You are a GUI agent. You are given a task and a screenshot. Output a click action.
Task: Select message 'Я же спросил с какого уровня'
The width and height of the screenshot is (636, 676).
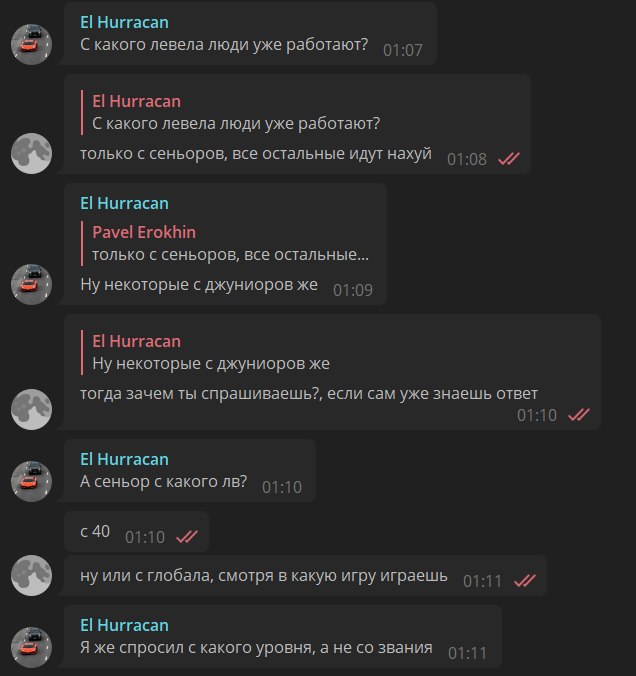(x=283, y=636)
